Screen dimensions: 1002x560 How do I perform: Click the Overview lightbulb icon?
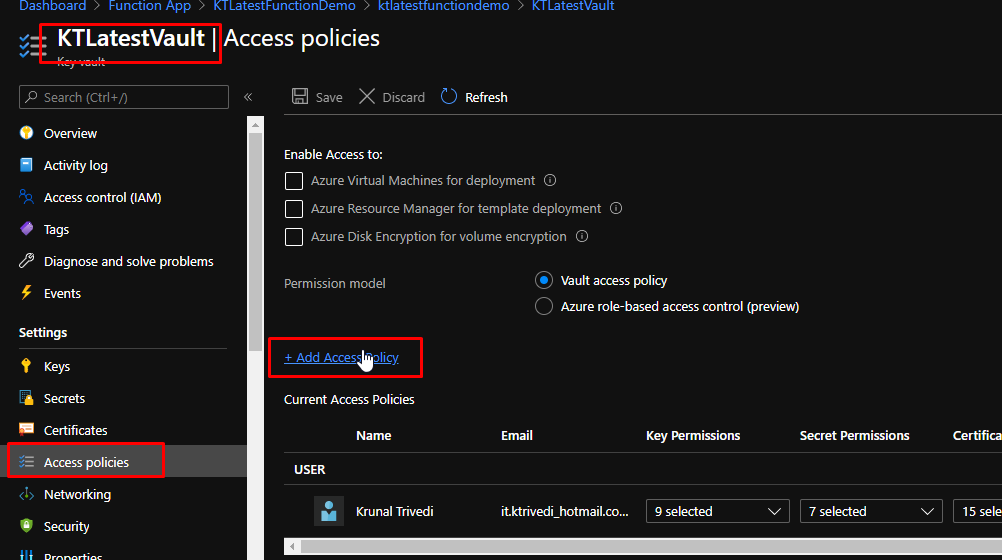26,133
